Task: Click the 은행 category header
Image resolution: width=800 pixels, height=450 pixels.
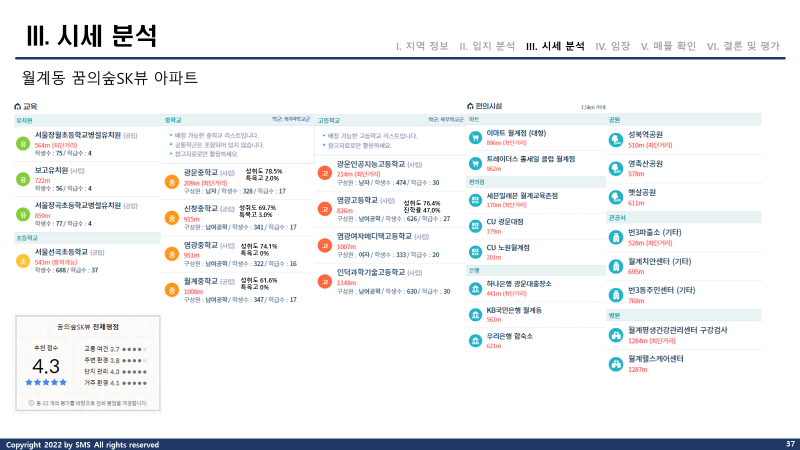Action: [x=536, y=270]
